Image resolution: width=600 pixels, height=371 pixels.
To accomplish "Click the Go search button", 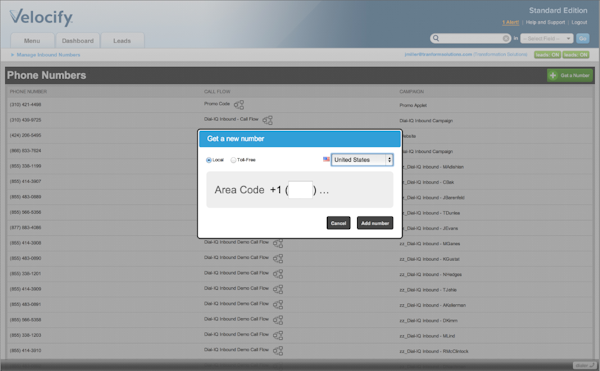I will (583, 38).
